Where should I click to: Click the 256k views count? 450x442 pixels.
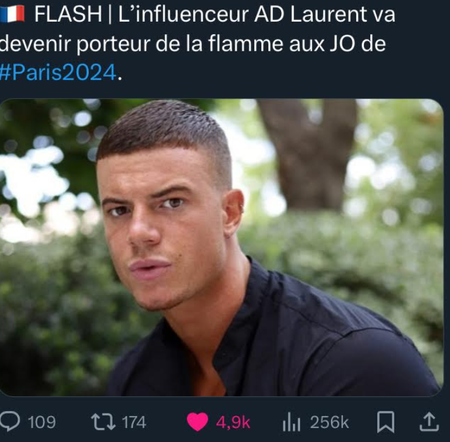click(329, 422)
